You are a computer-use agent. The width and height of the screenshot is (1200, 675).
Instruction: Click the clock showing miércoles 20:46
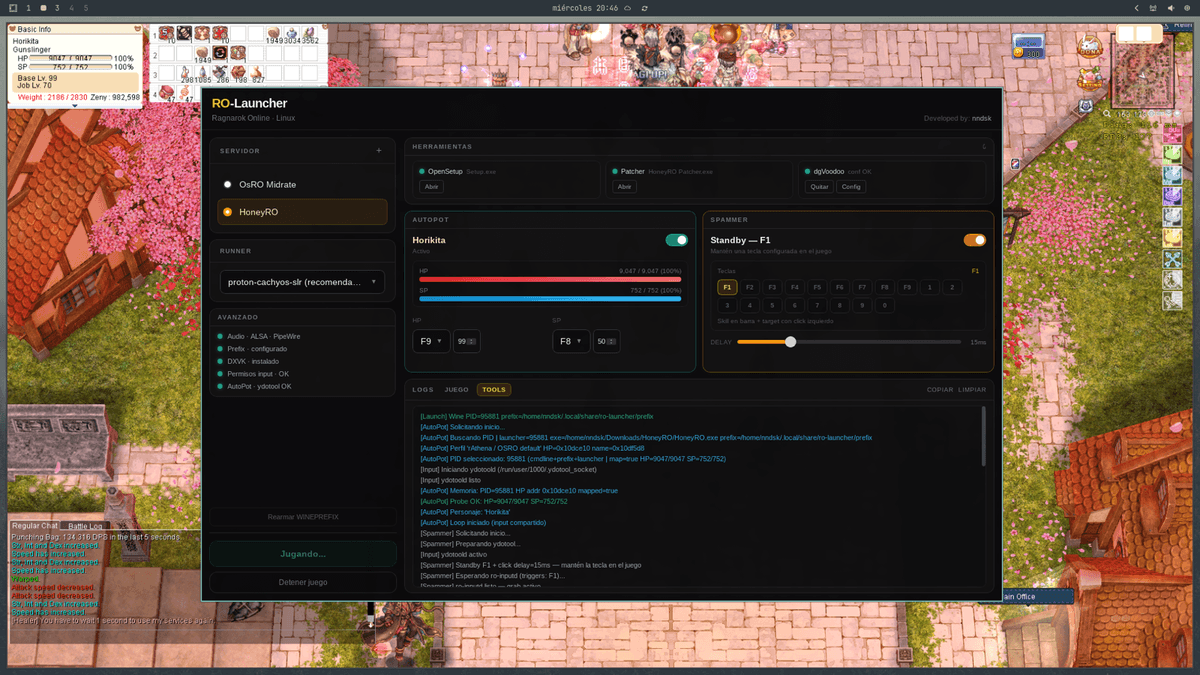[x=584, y=8]
